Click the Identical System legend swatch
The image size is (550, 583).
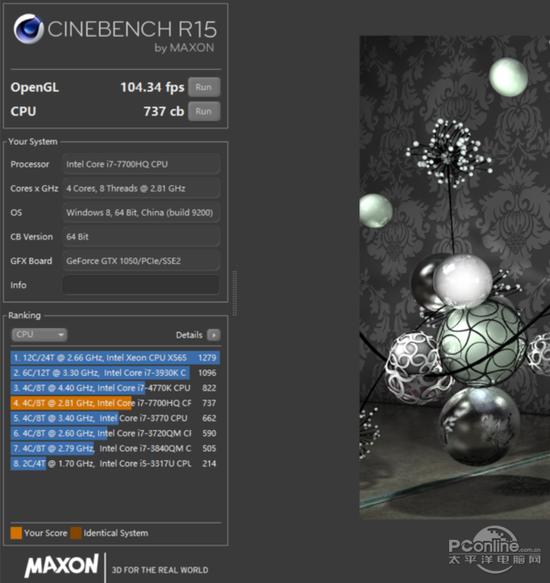(76, 533)
